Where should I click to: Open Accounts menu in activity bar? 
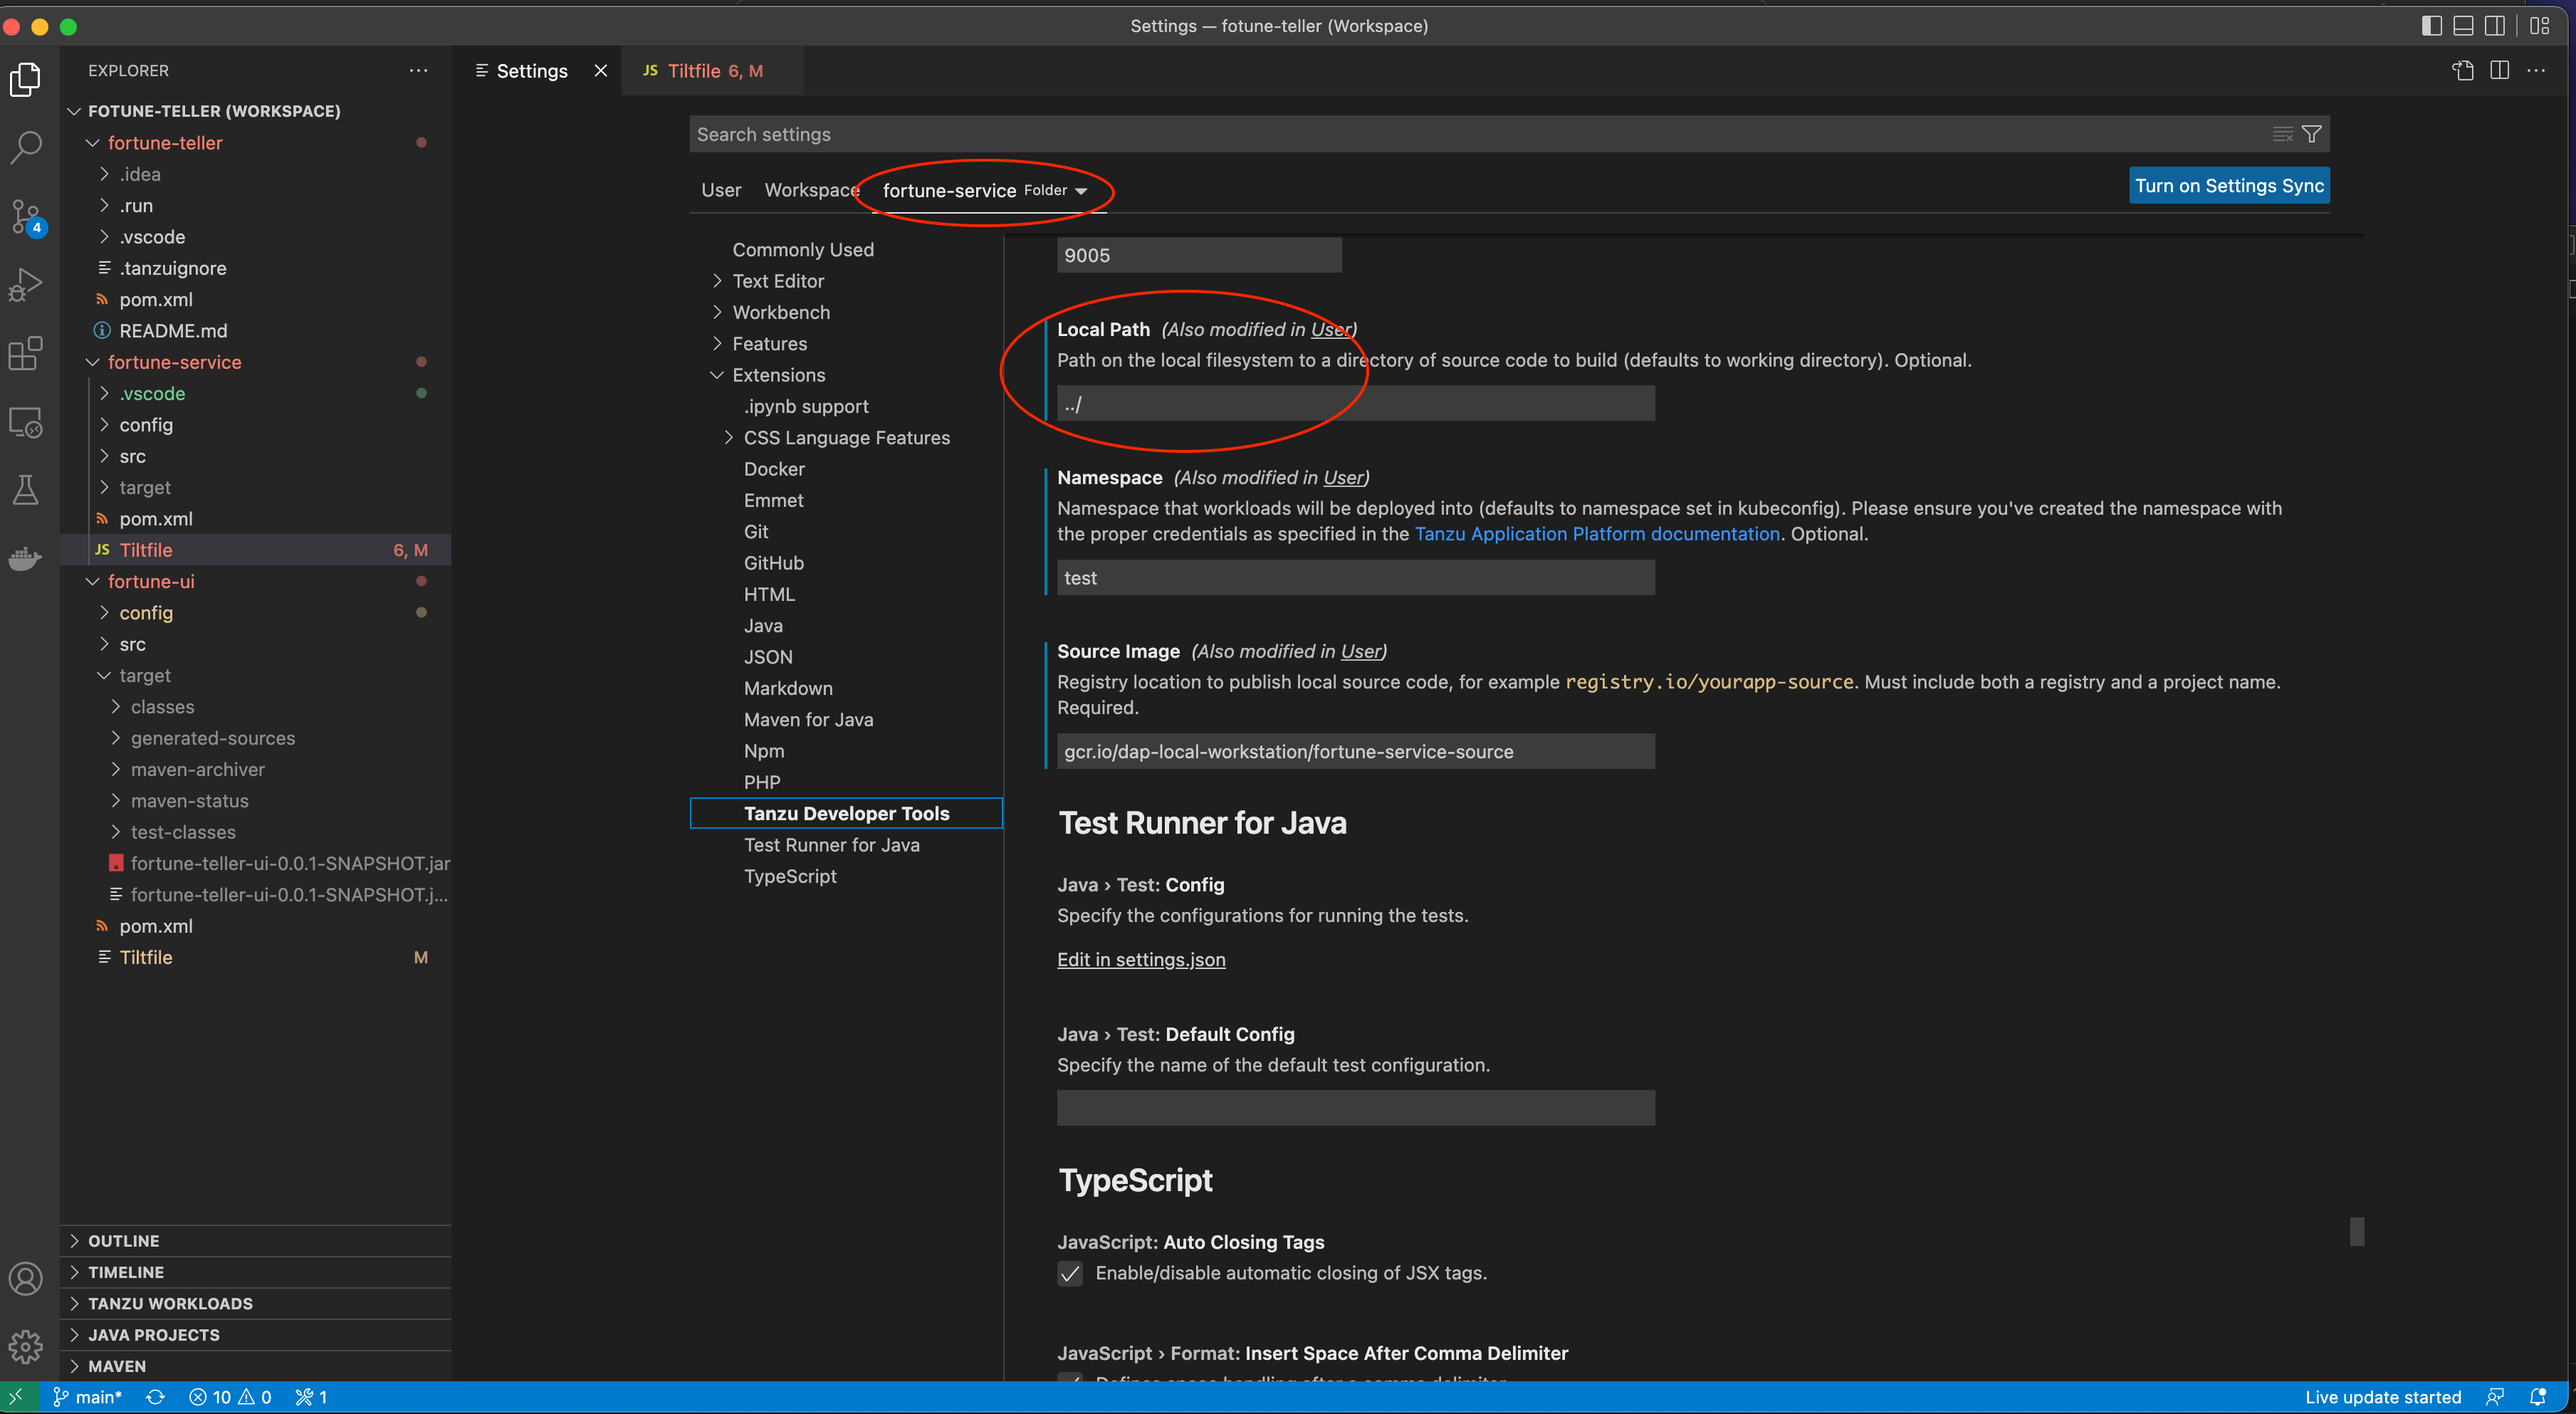26,1279
